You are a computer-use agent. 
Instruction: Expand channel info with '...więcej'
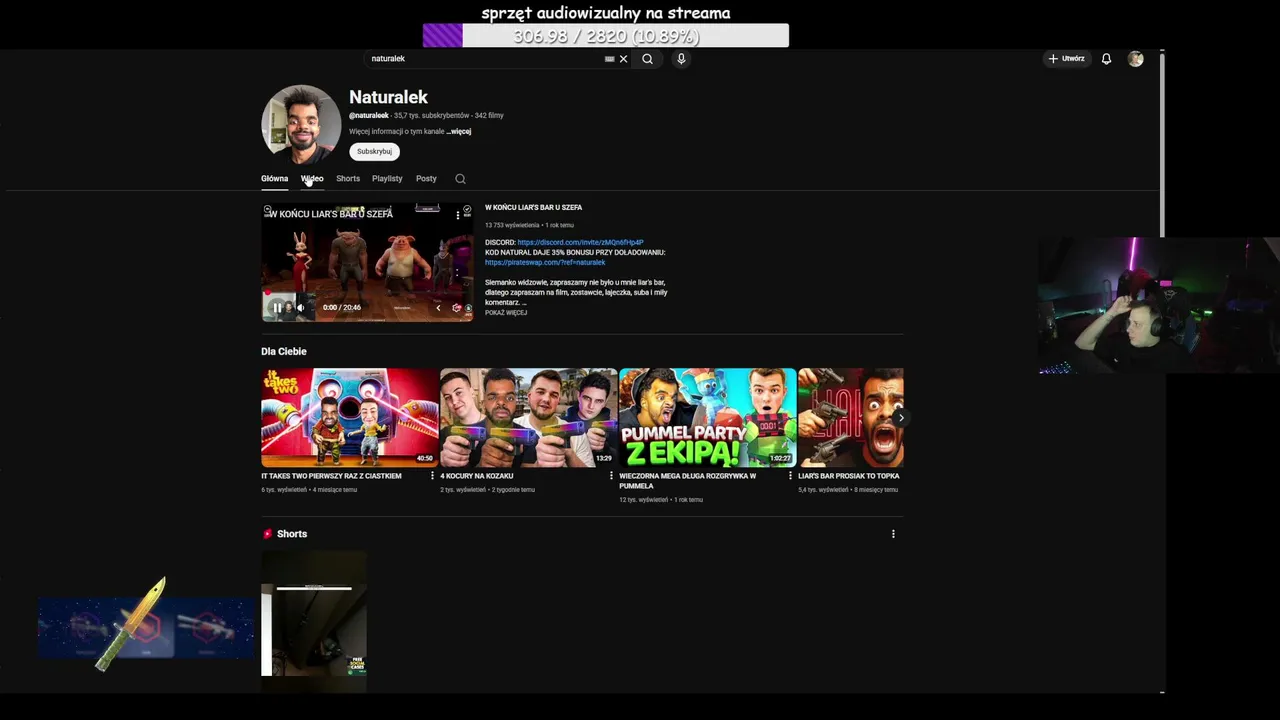(x=459, y=131)
